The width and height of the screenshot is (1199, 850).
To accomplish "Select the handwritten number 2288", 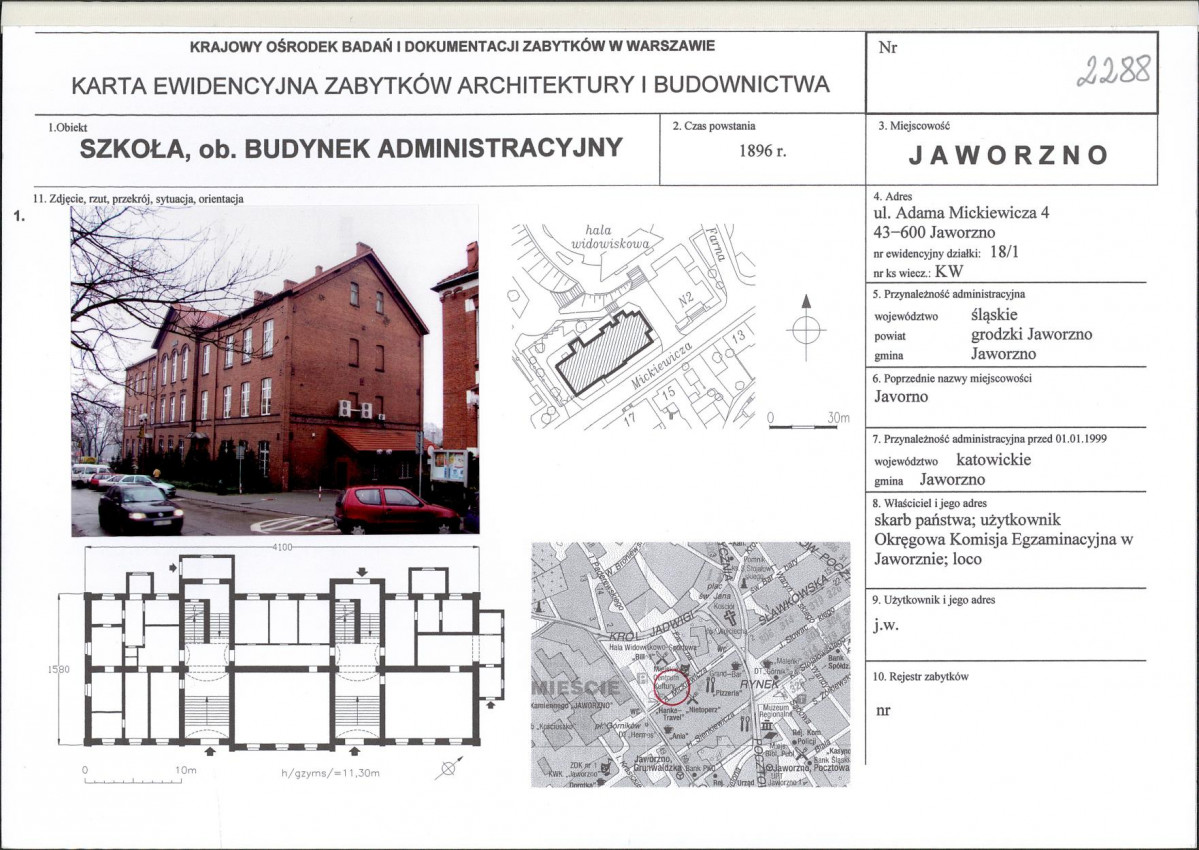I will point(1113,72).
